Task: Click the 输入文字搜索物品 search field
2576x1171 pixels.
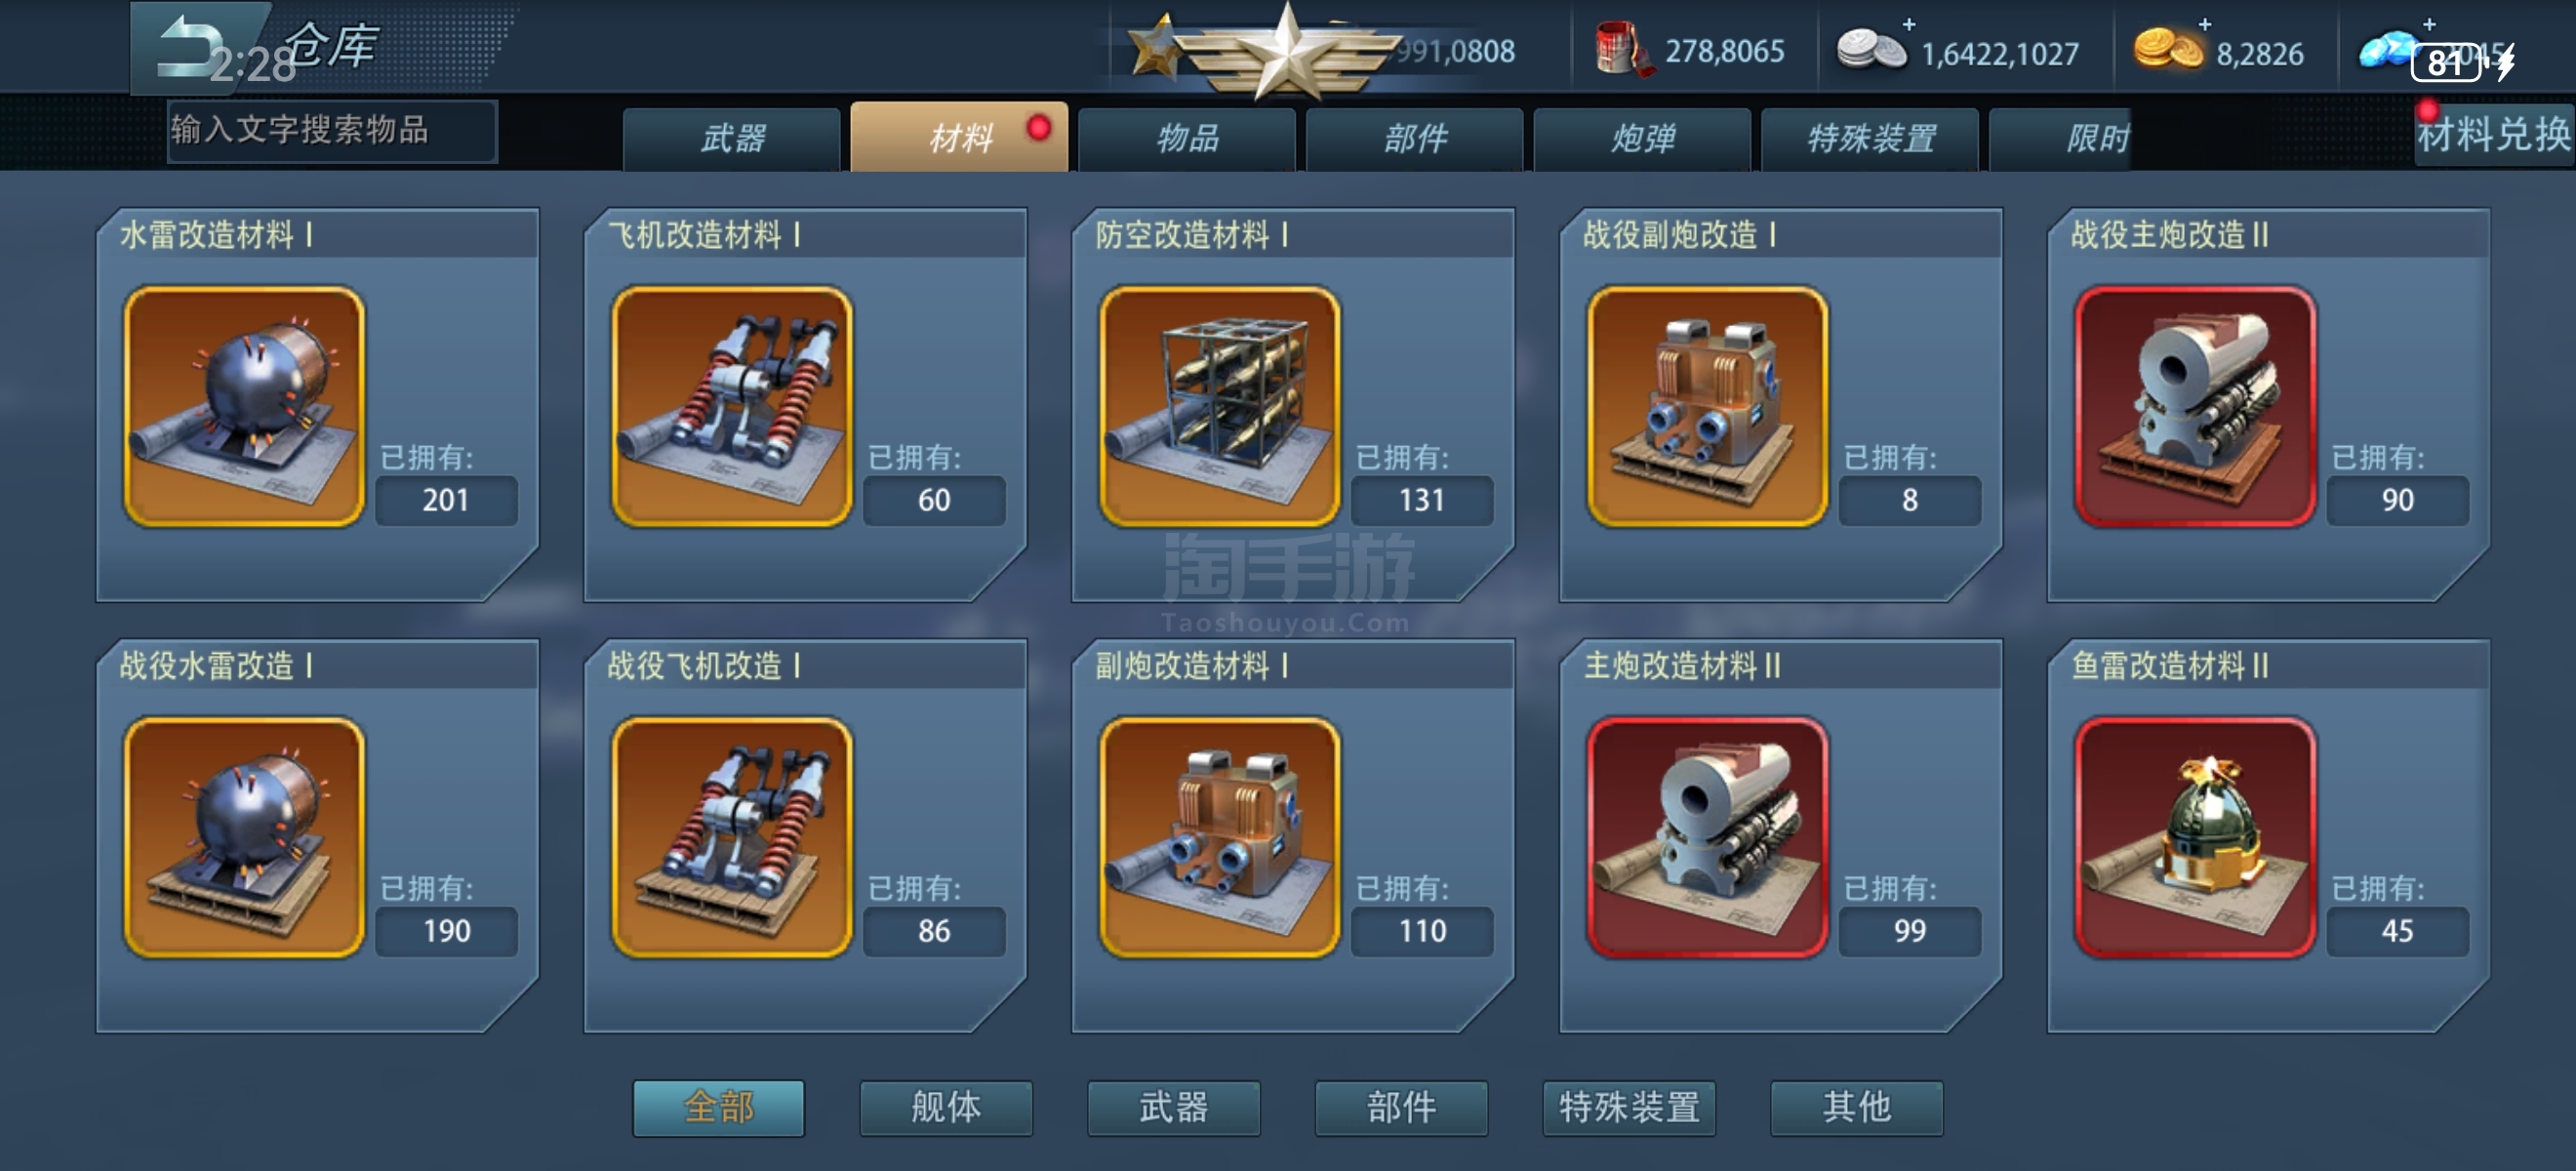Action: (331, 131)
